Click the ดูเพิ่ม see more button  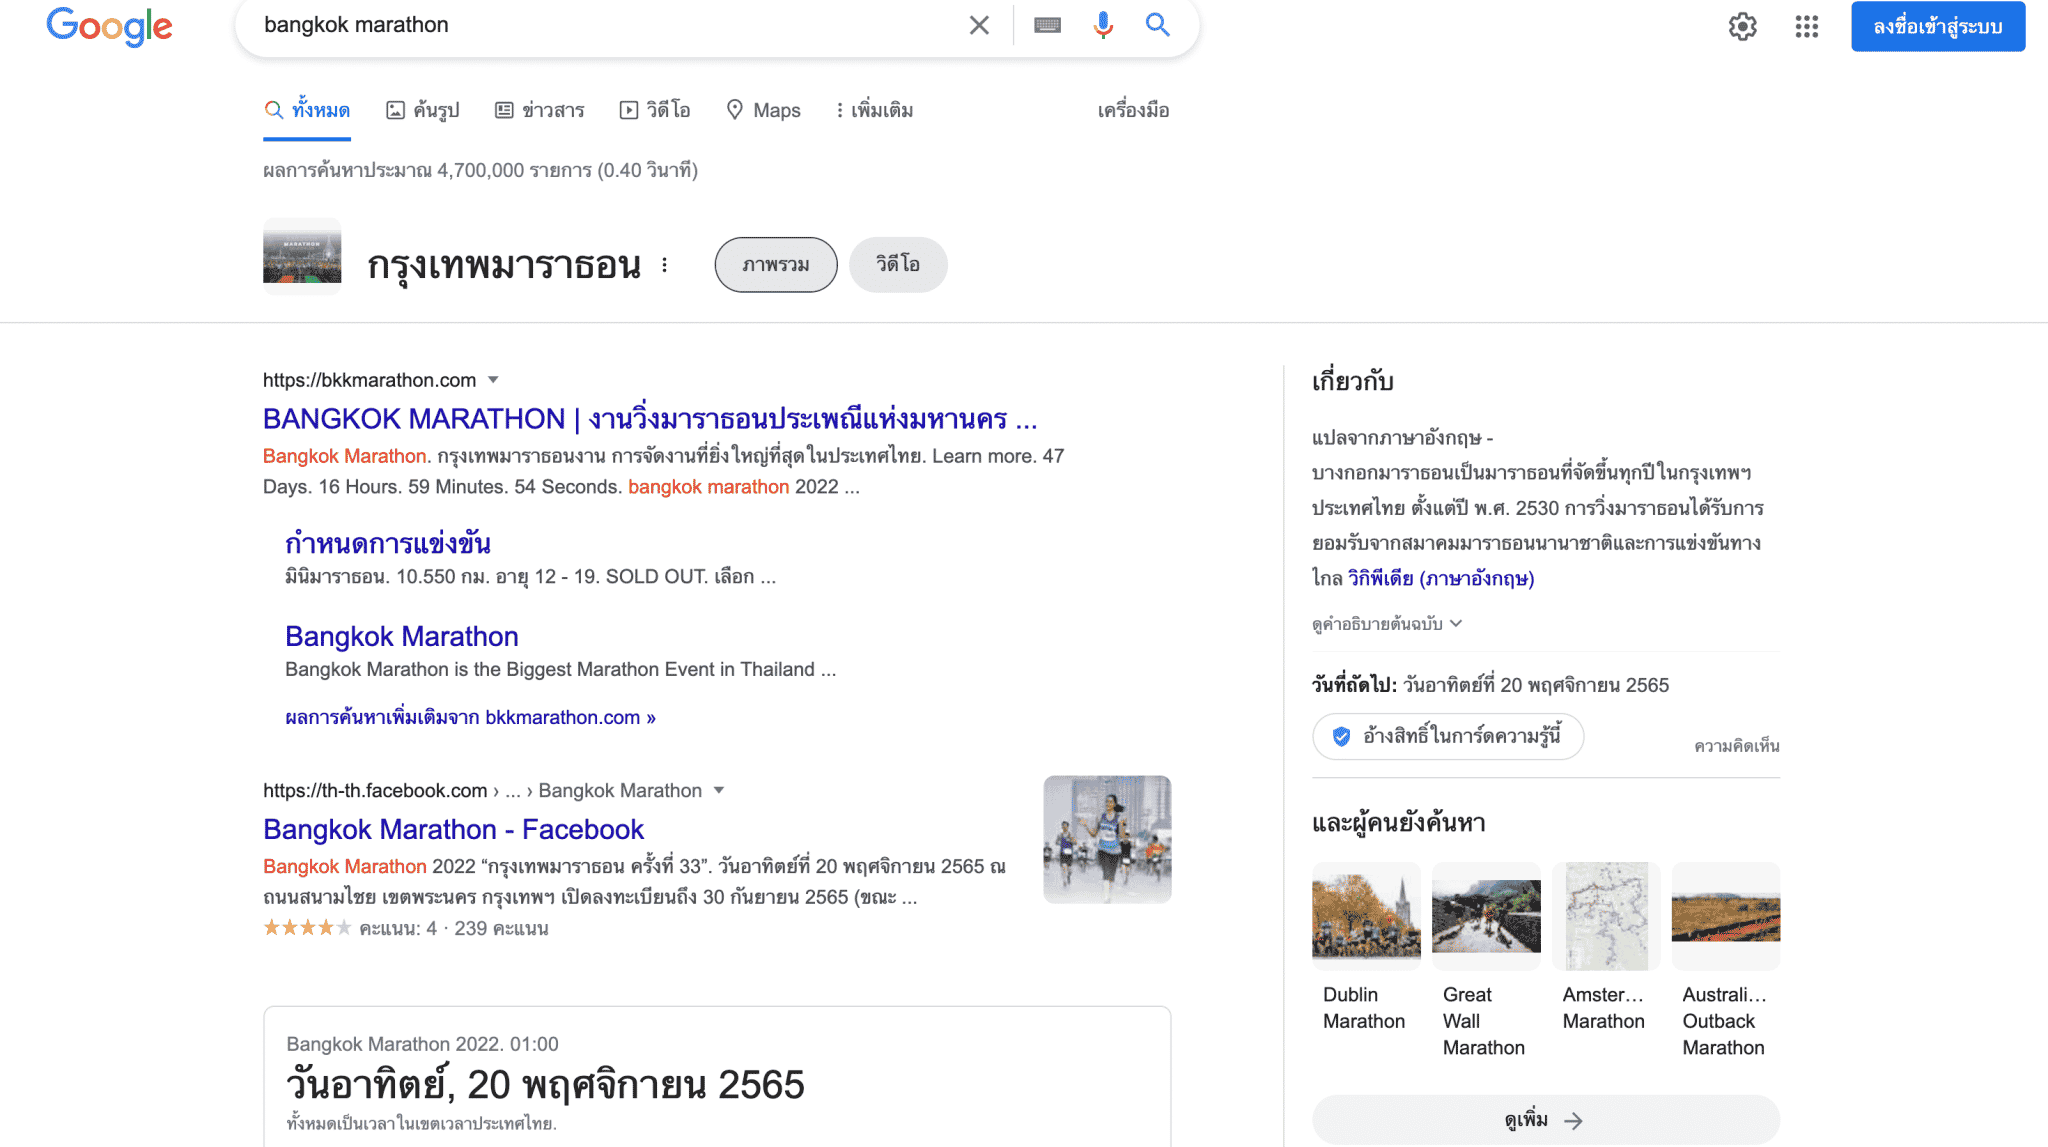1546,1121
